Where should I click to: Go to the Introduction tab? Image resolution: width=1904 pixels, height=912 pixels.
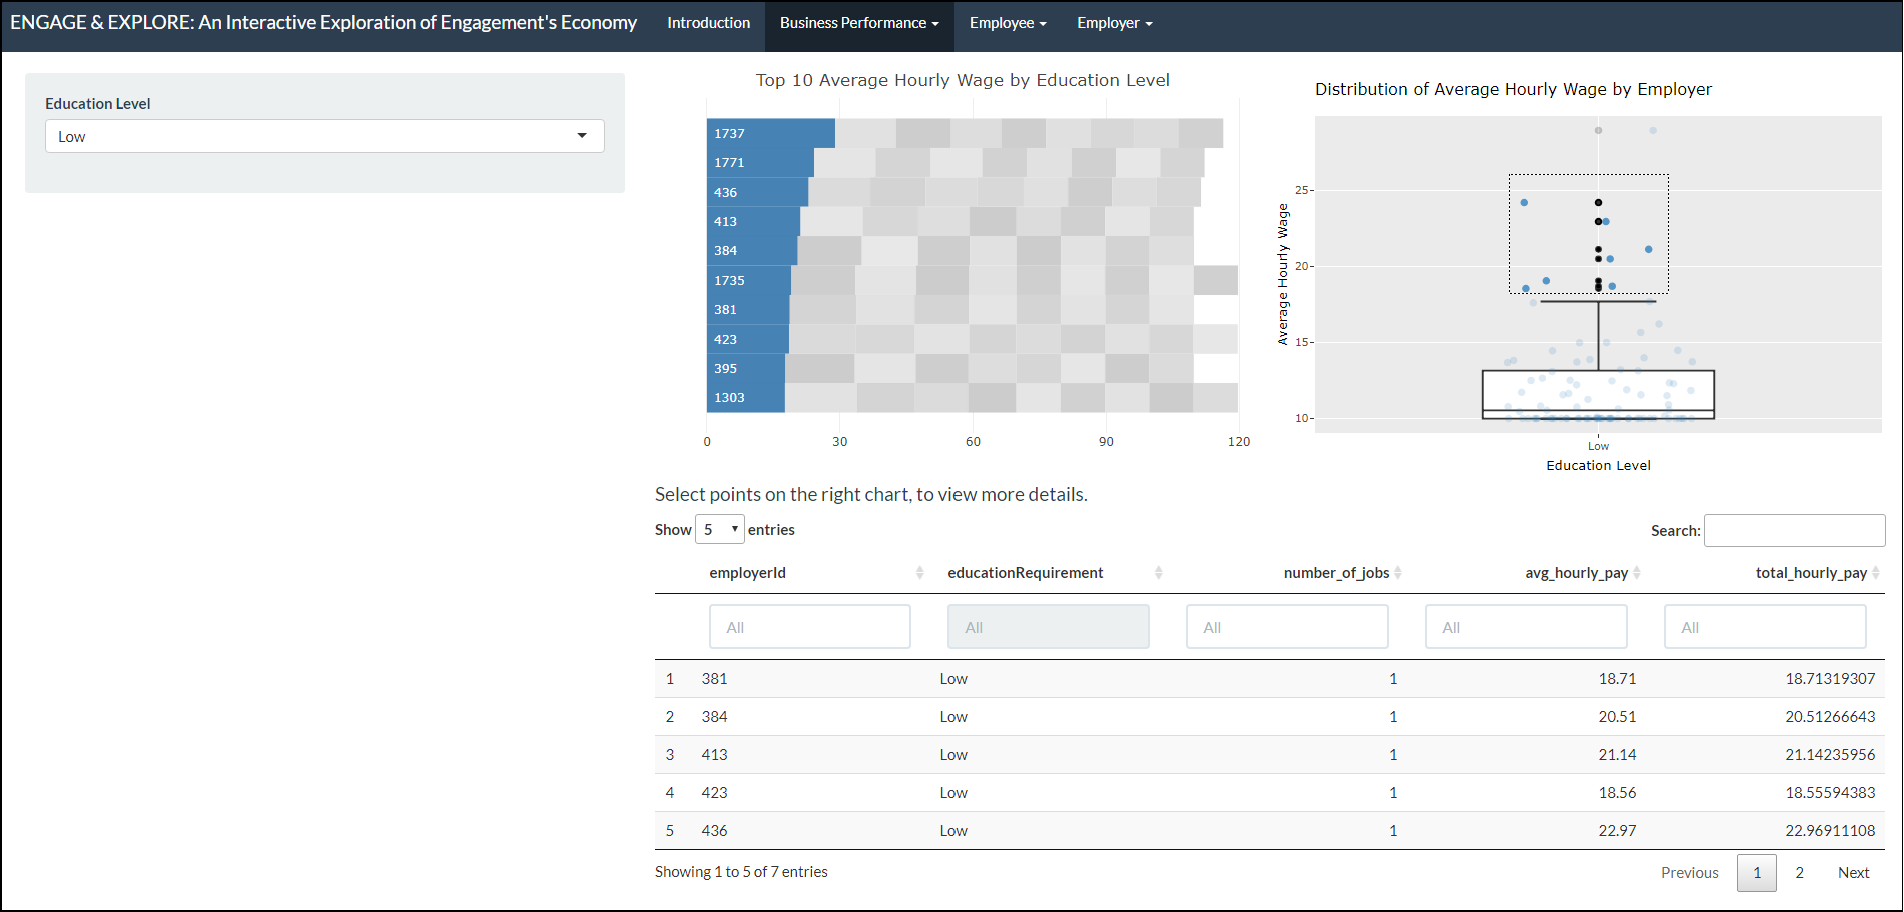708,23
